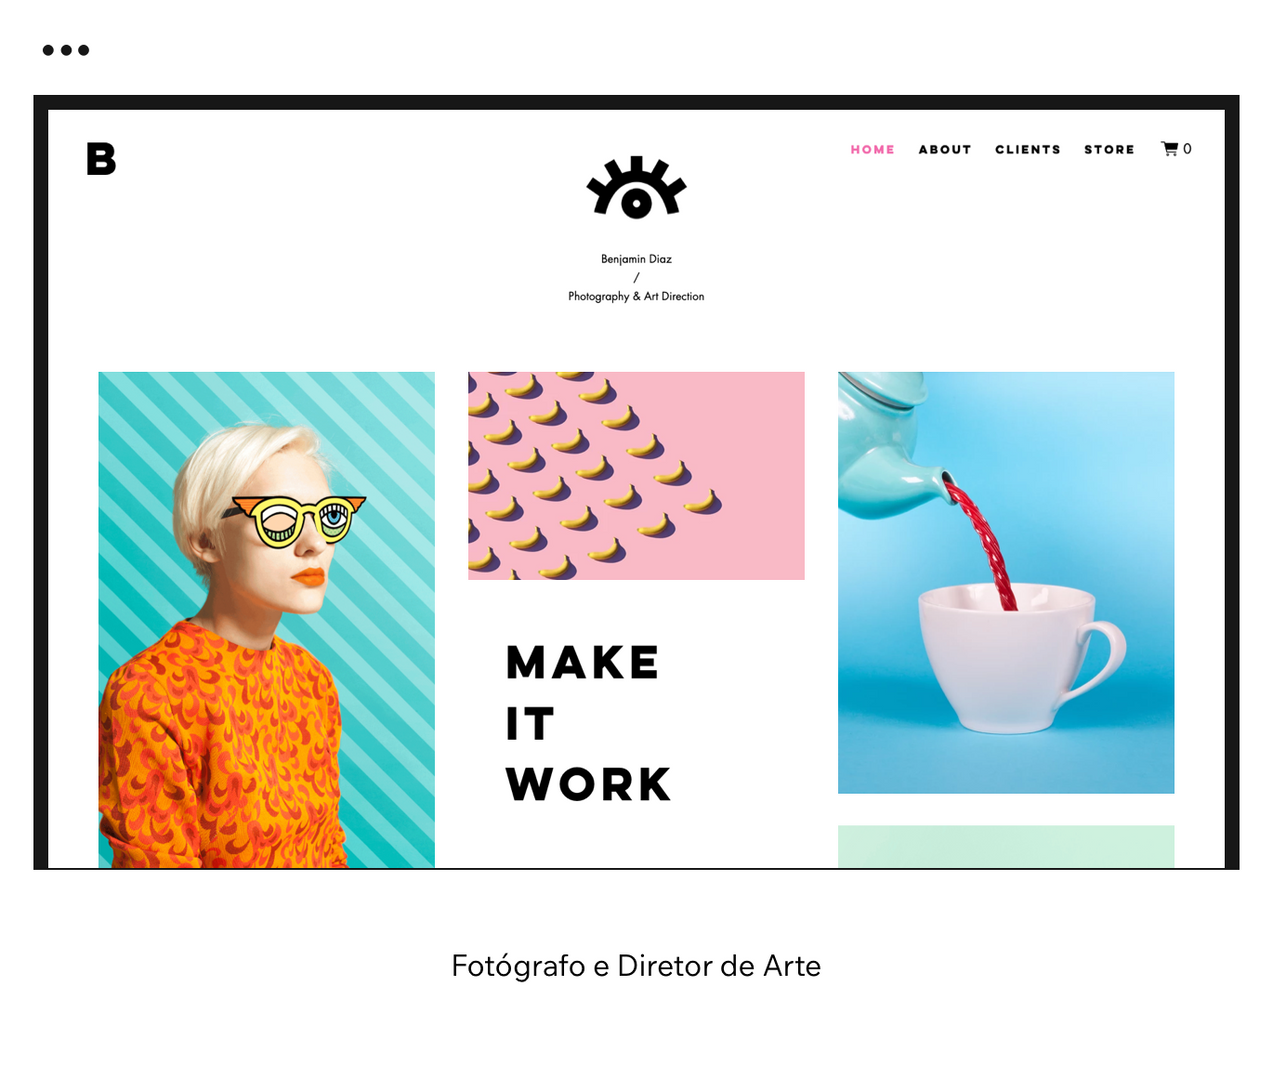Screen dimensions: 1273x1079
Task: Click the three dots window icon
Action: point(66,50)
